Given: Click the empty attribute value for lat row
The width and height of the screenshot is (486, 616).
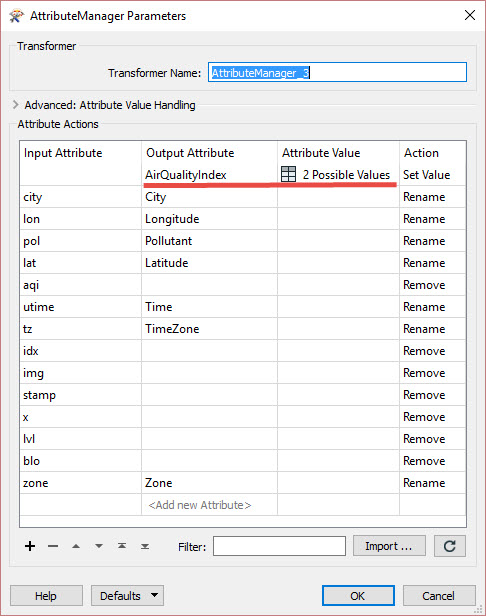Looking at the screenshot, I should pyautogui.click(x=338, y=262).
